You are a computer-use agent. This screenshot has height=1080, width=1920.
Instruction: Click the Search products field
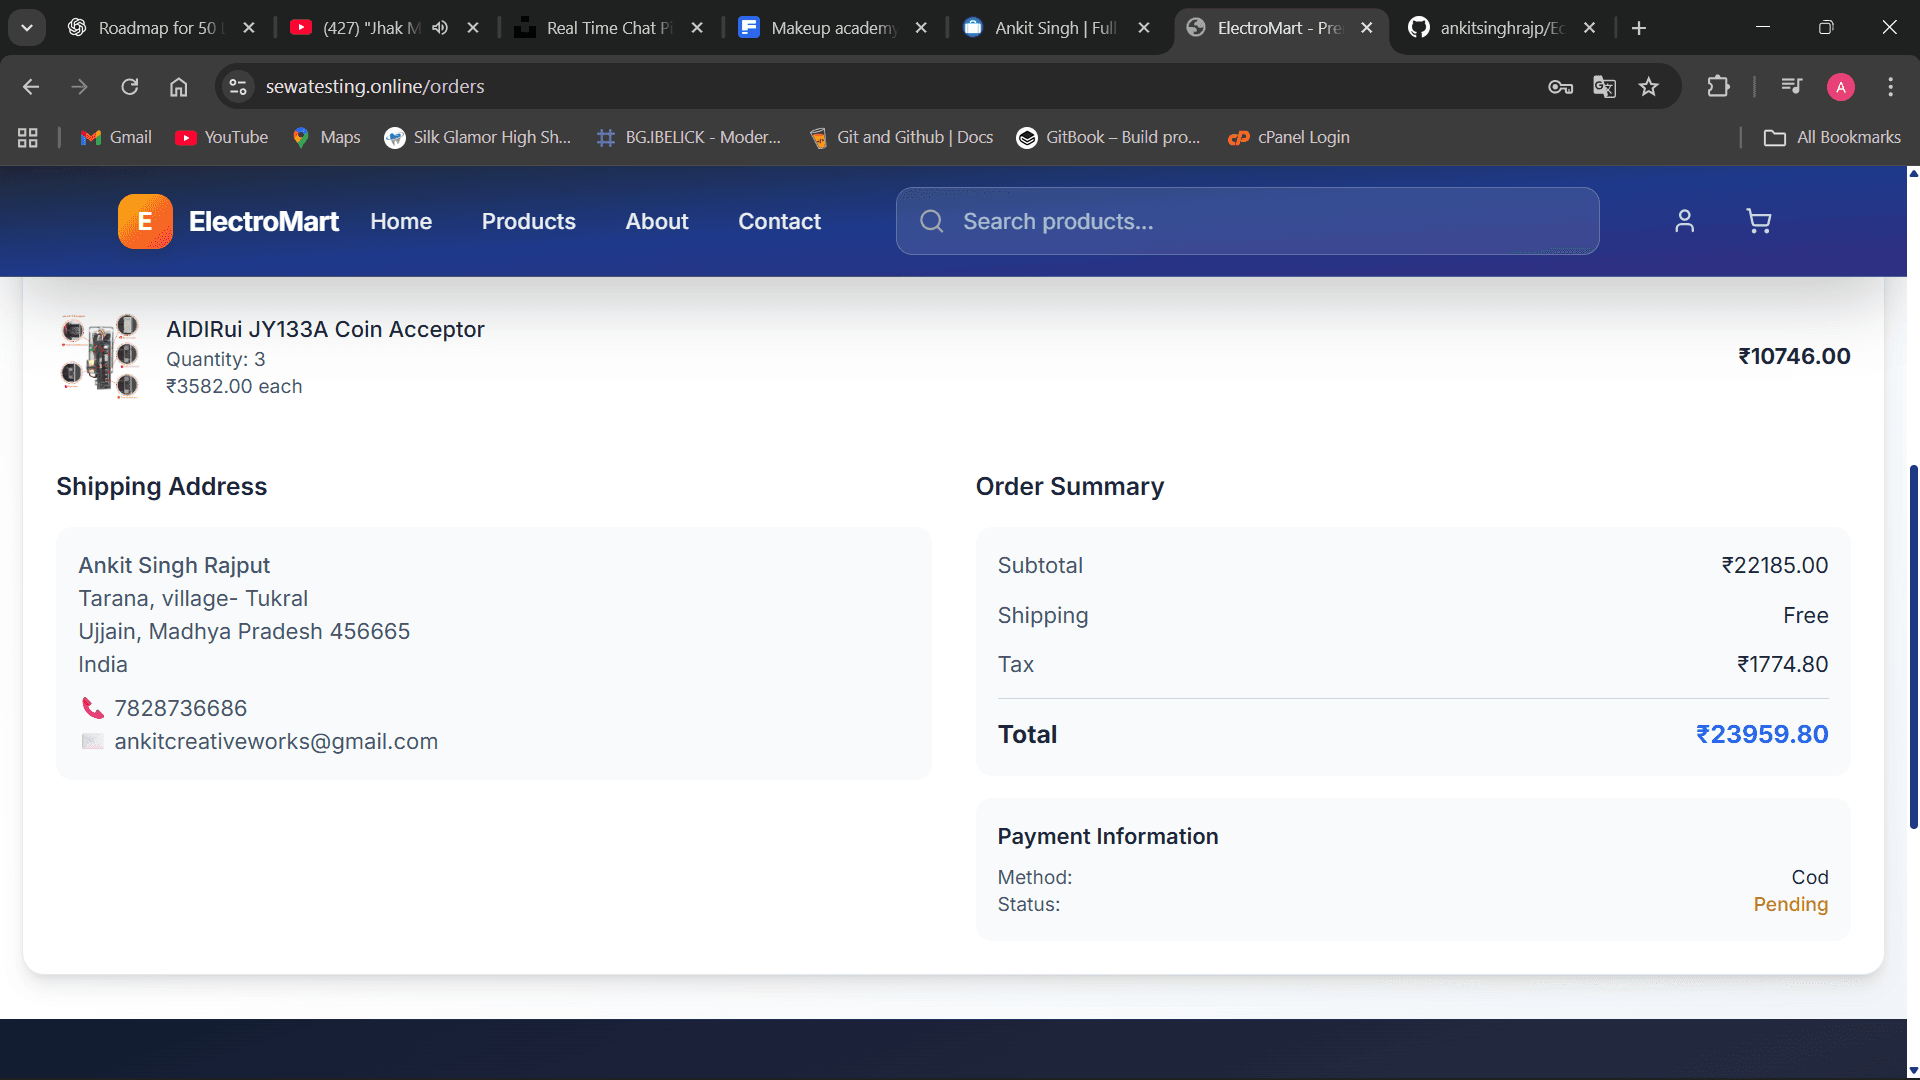(x=1247, y=221)
